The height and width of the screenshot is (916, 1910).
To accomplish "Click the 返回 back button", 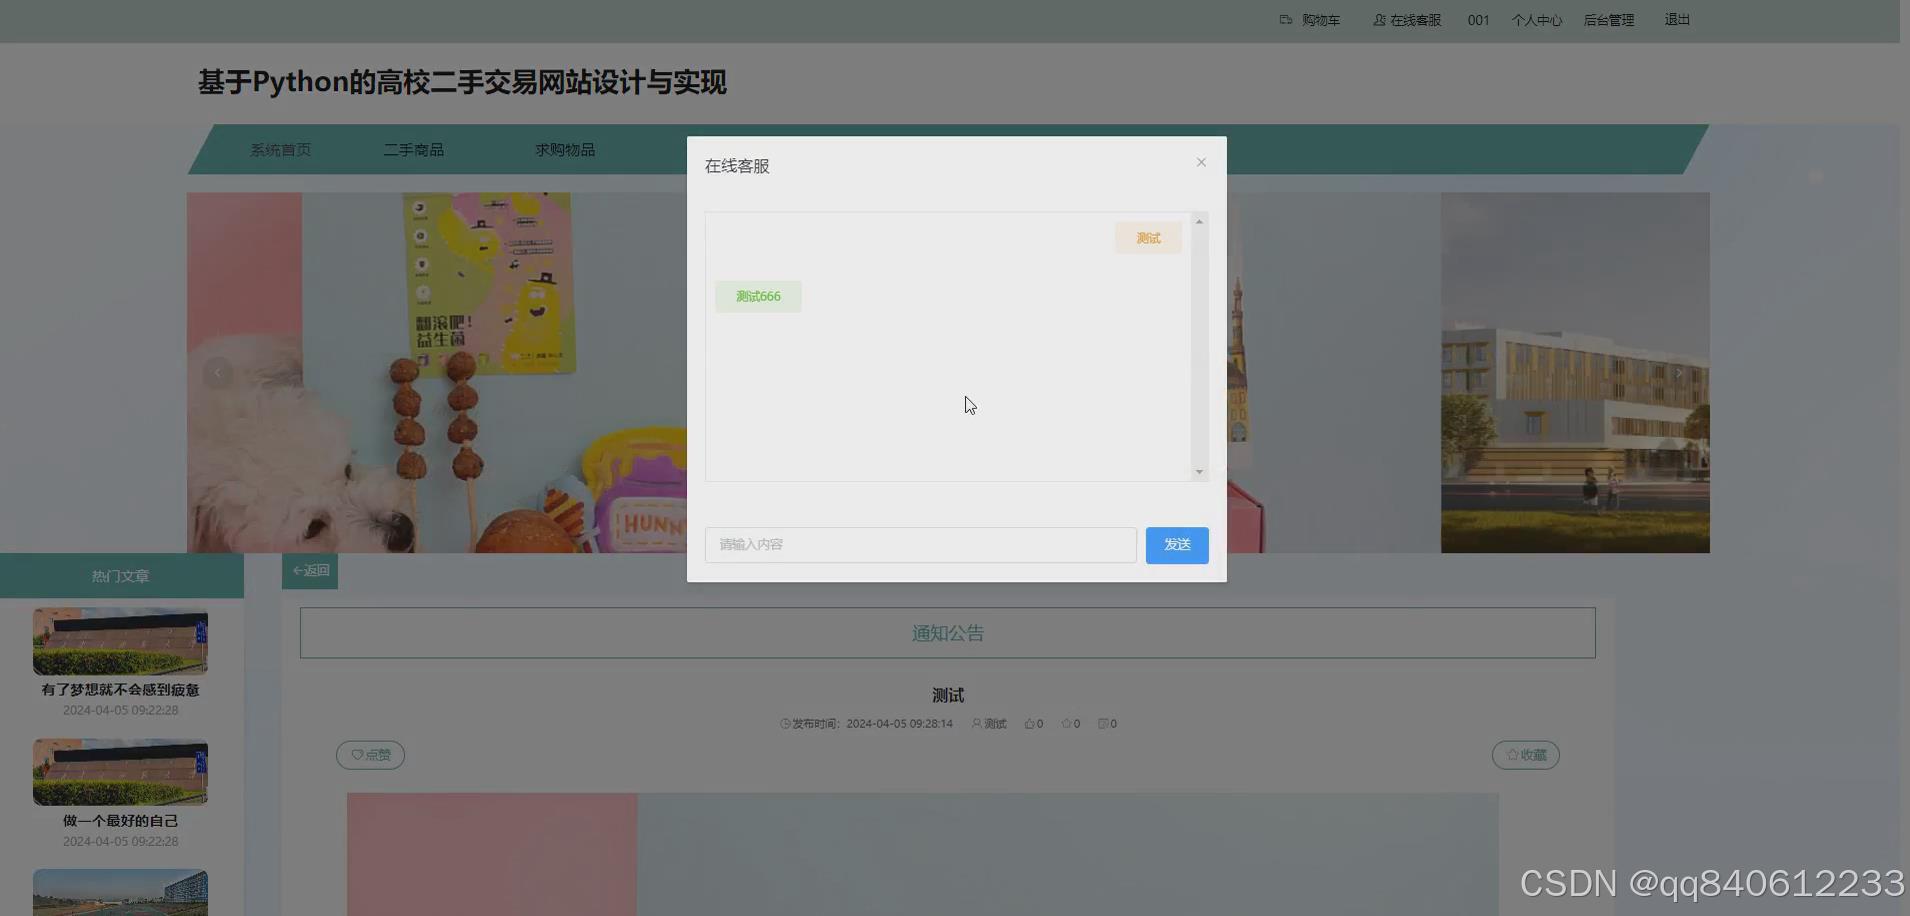I will coord(309,570).
